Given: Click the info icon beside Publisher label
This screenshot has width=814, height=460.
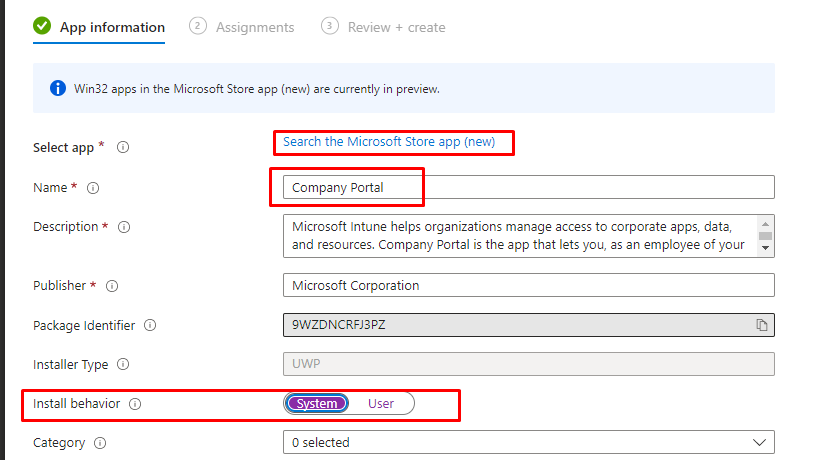Looking at the screenshot, I should coord(112,286).
